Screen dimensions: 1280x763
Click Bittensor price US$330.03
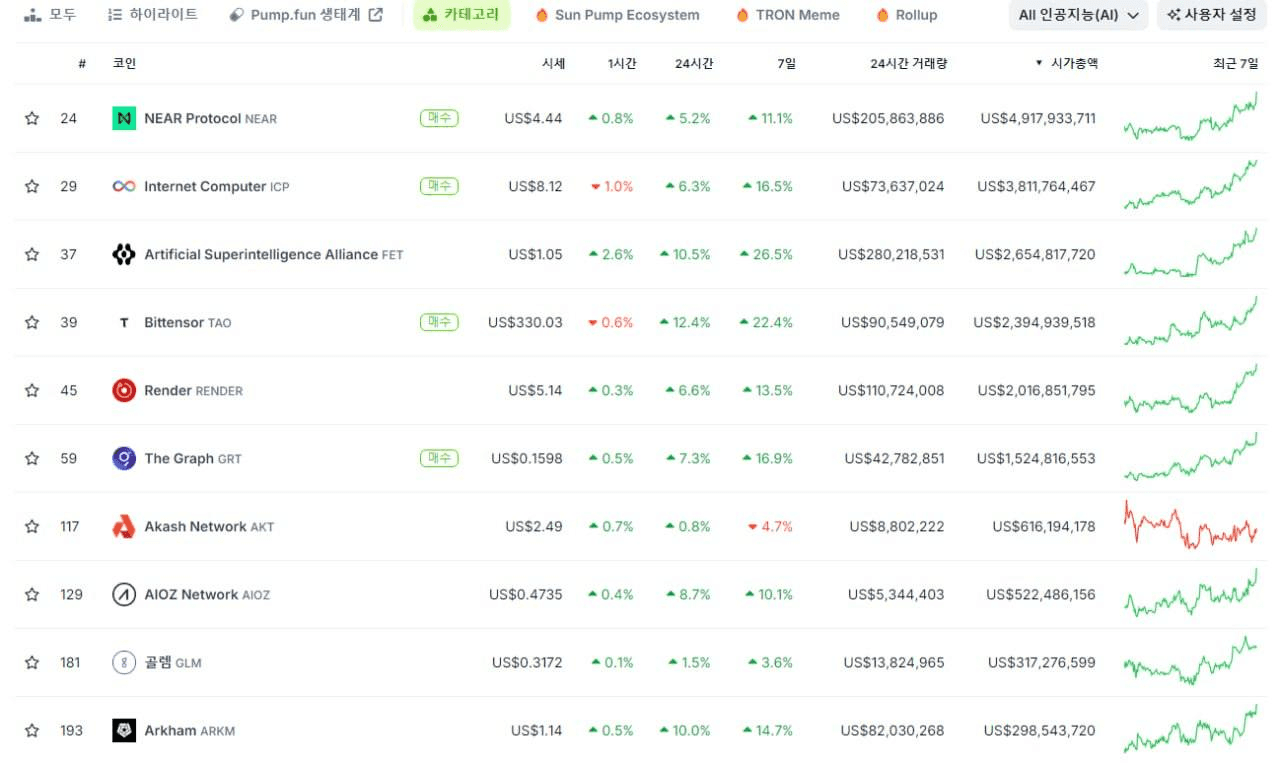click(525, 322)
